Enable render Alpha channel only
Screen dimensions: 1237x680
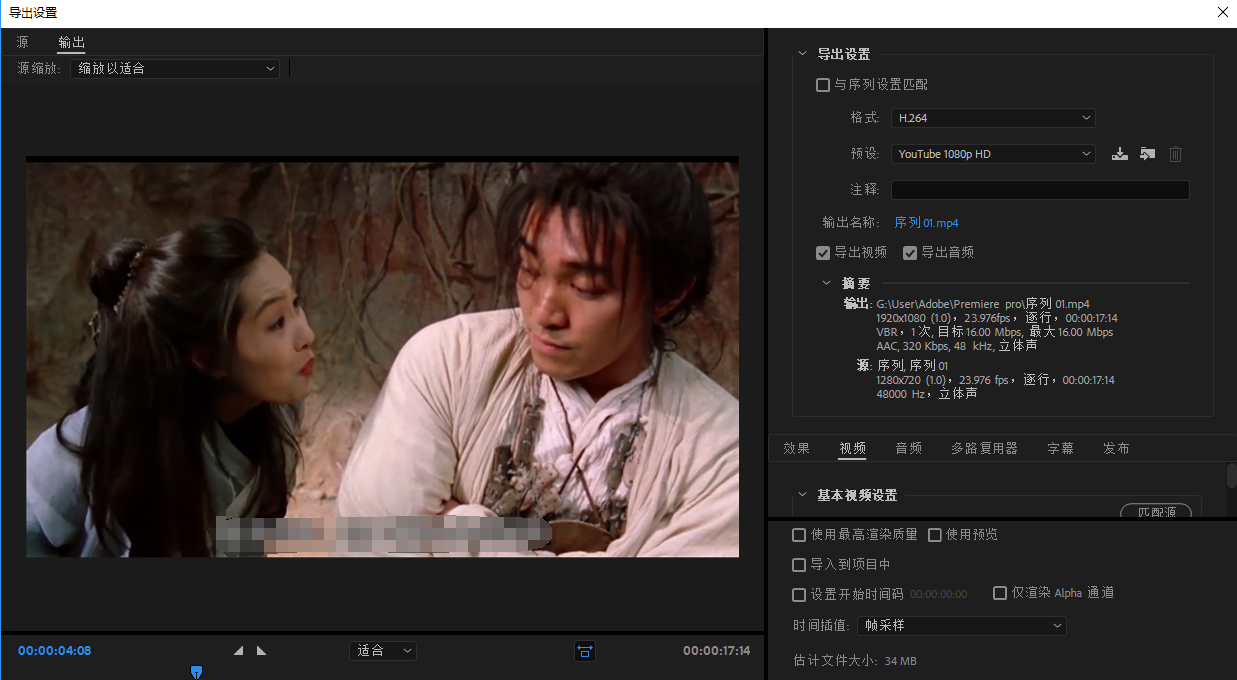coord(1000,593)
